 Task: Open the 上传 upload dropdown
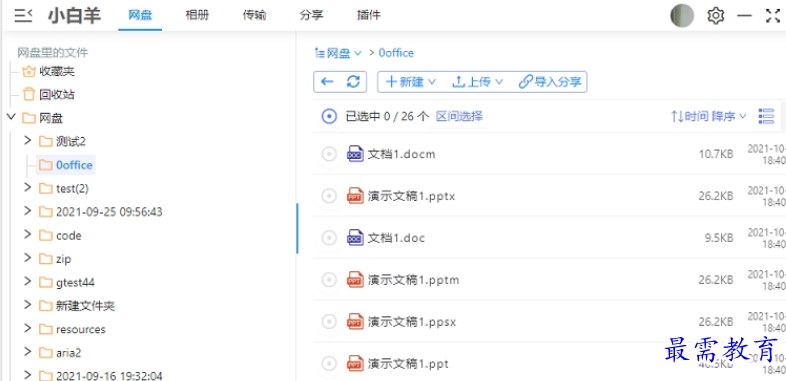(477, 82)
